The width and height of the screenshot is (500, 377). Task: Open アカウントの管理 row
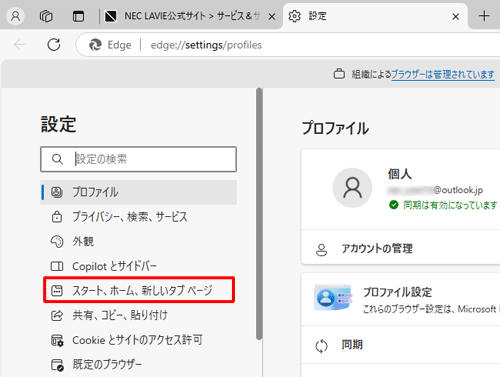tap(401, 249)
